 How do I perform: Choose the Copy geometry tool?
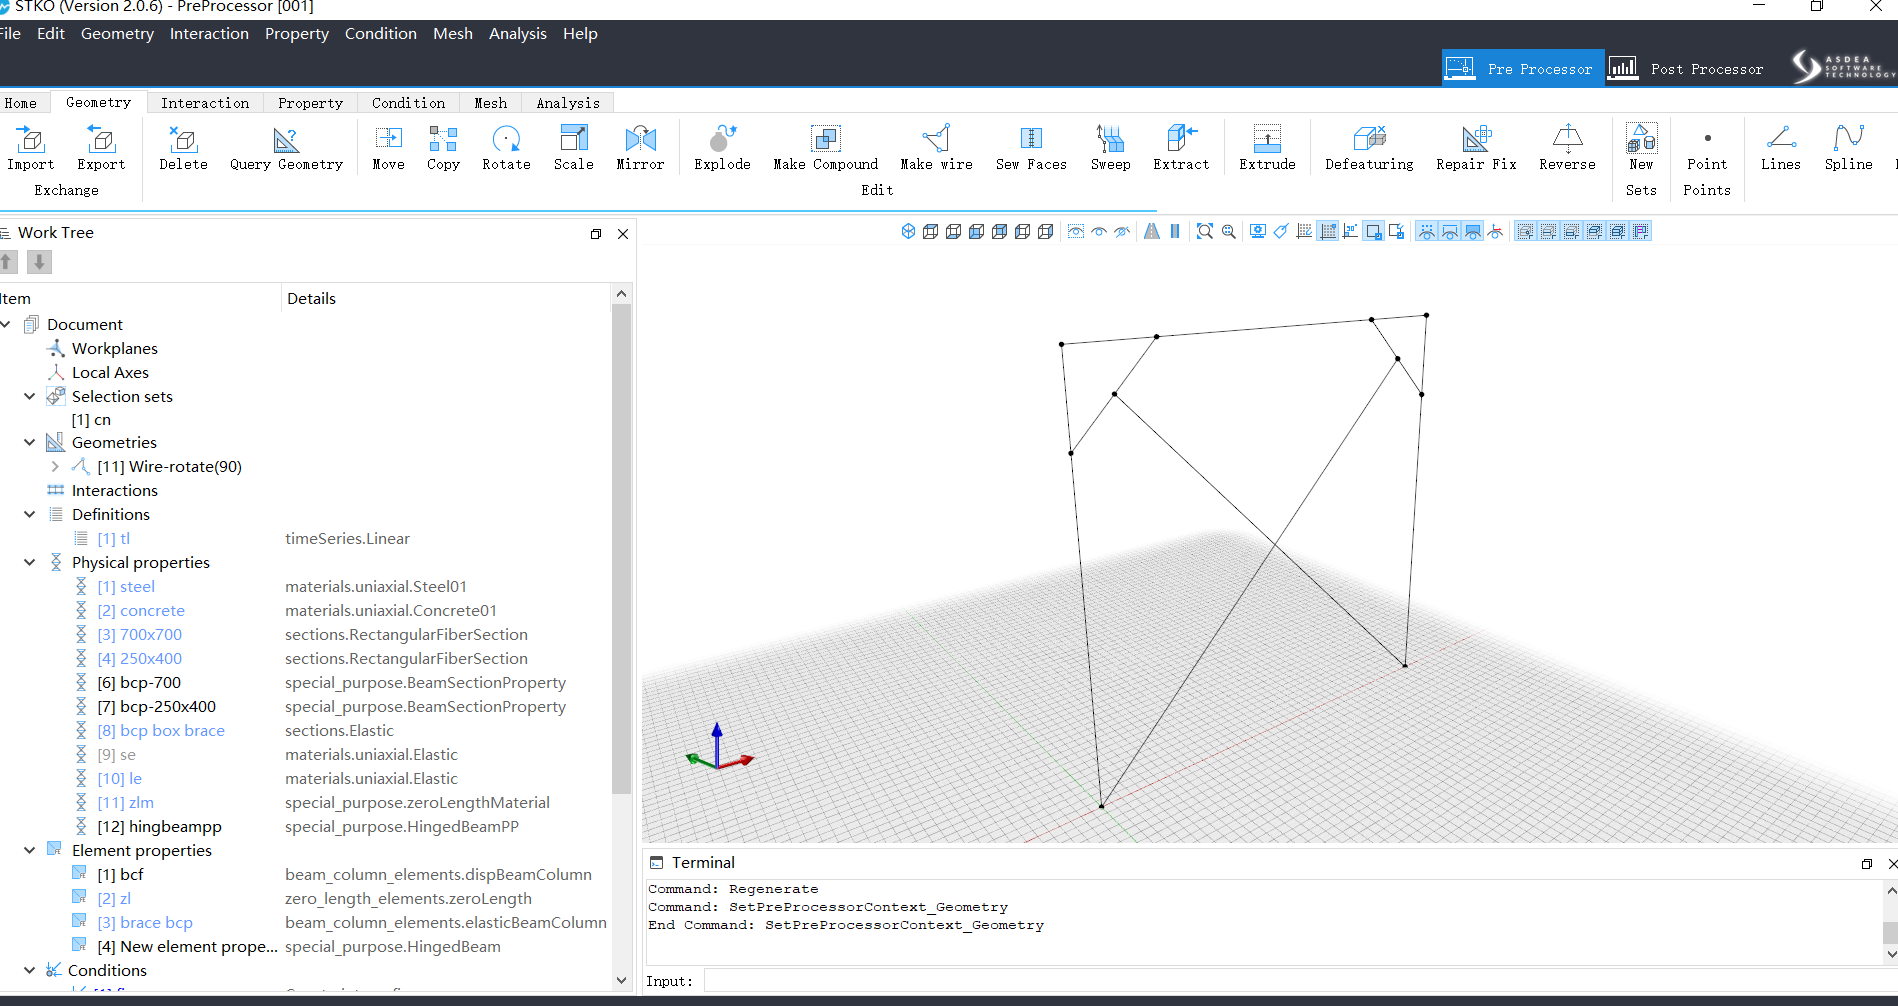tap(443, 147)
